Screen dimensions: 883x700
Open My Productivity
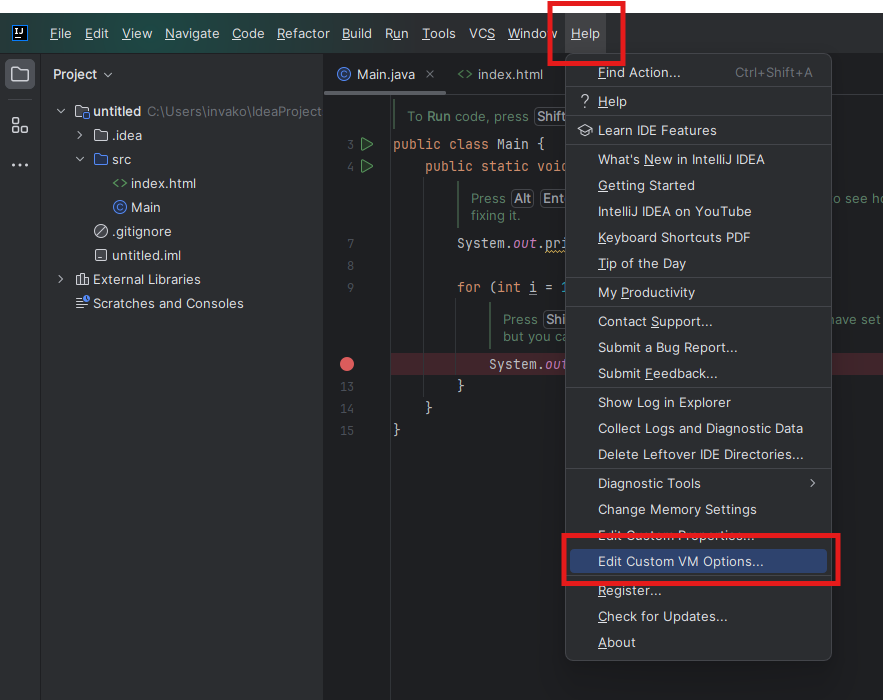(698, 292)
